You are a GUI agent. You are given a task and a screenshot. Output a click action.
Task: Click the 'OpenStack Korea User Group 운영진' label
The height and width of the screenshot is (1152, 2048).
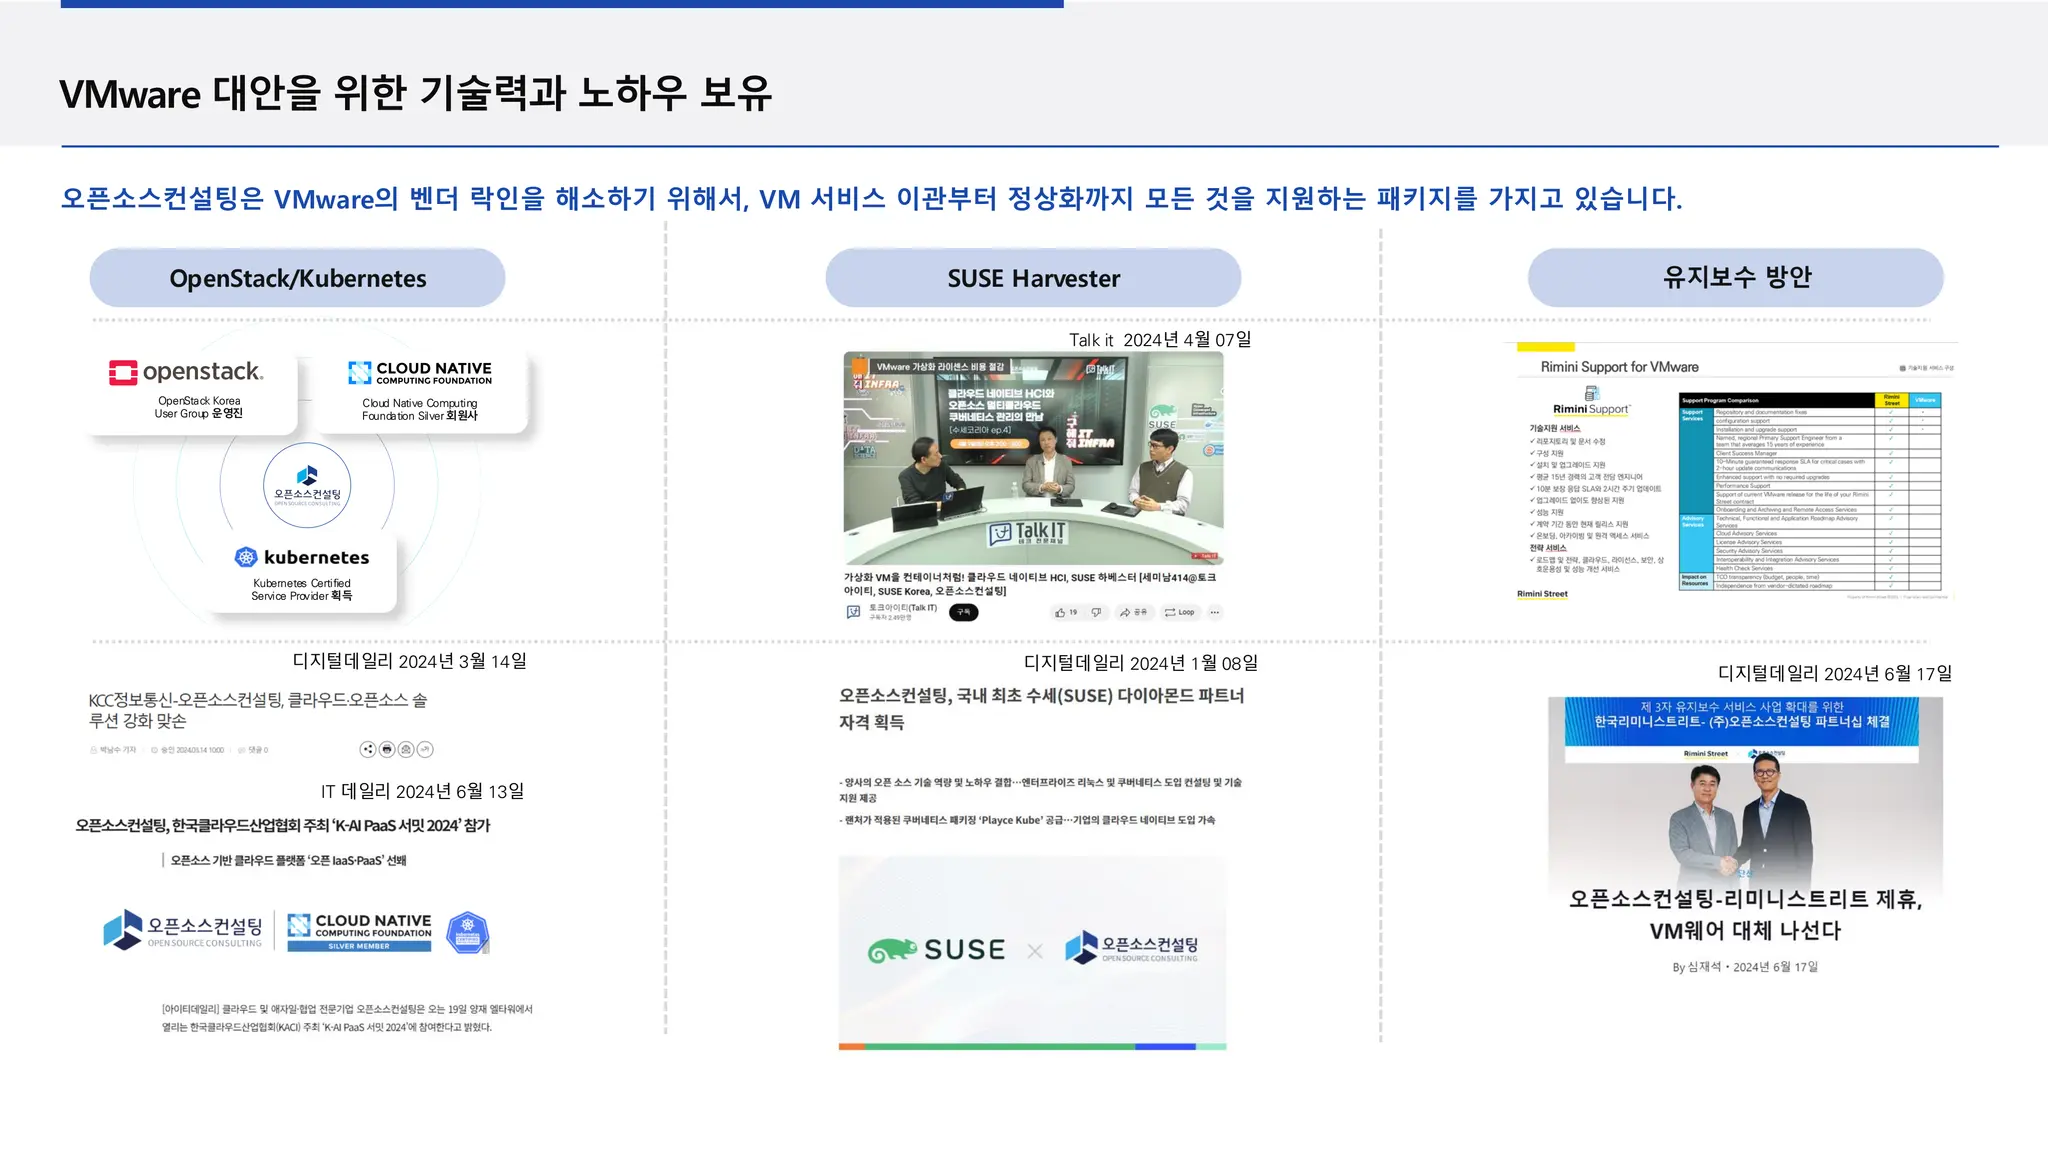tap(198, 407)
